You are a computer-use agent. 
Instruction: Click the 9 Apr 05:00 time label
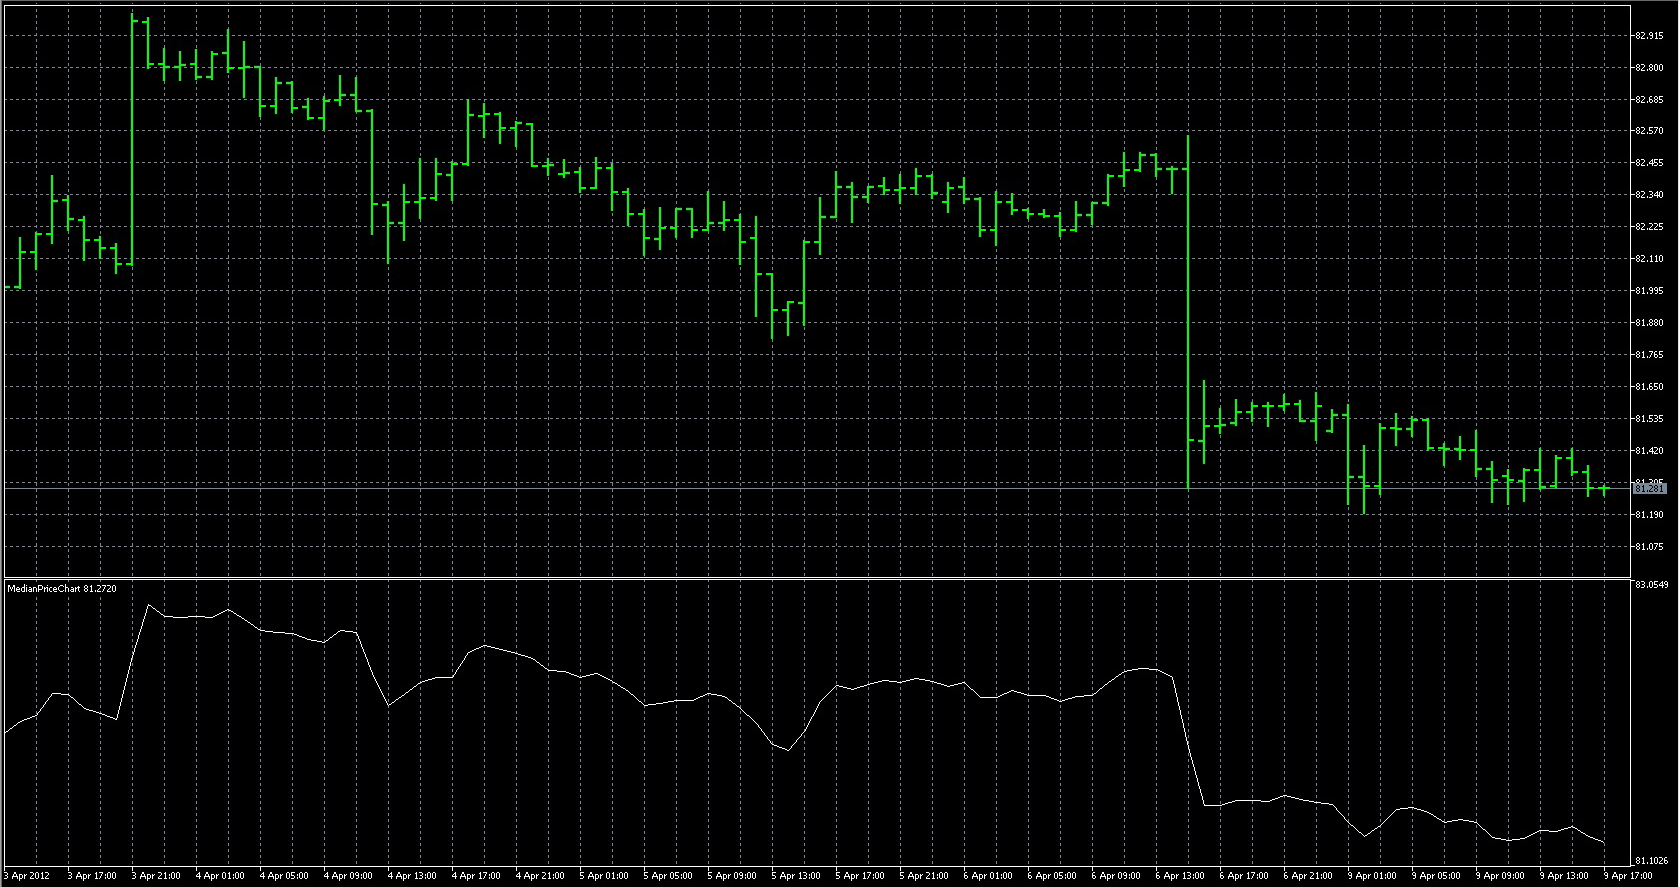pos(1436,876)
